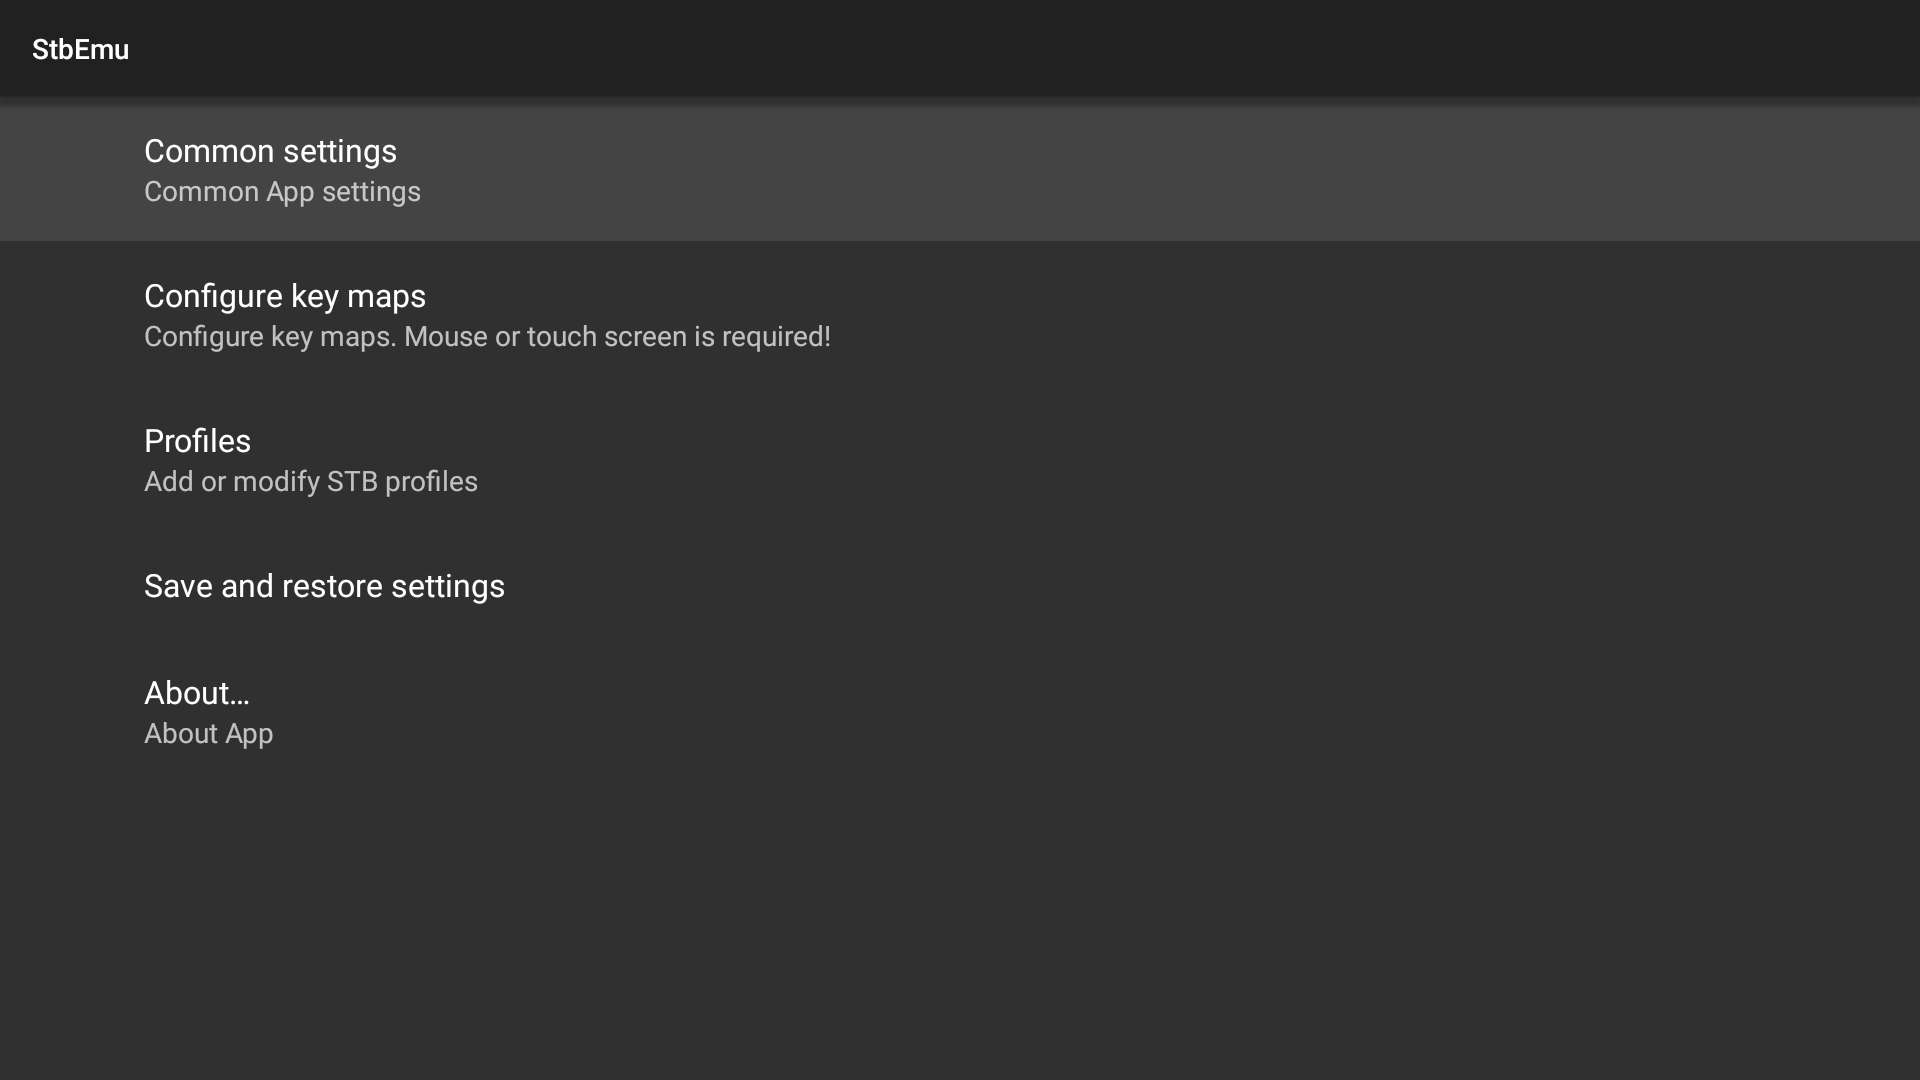
Task: Remap remote keys via Configure key maps
Action: [x=960, y=315]
